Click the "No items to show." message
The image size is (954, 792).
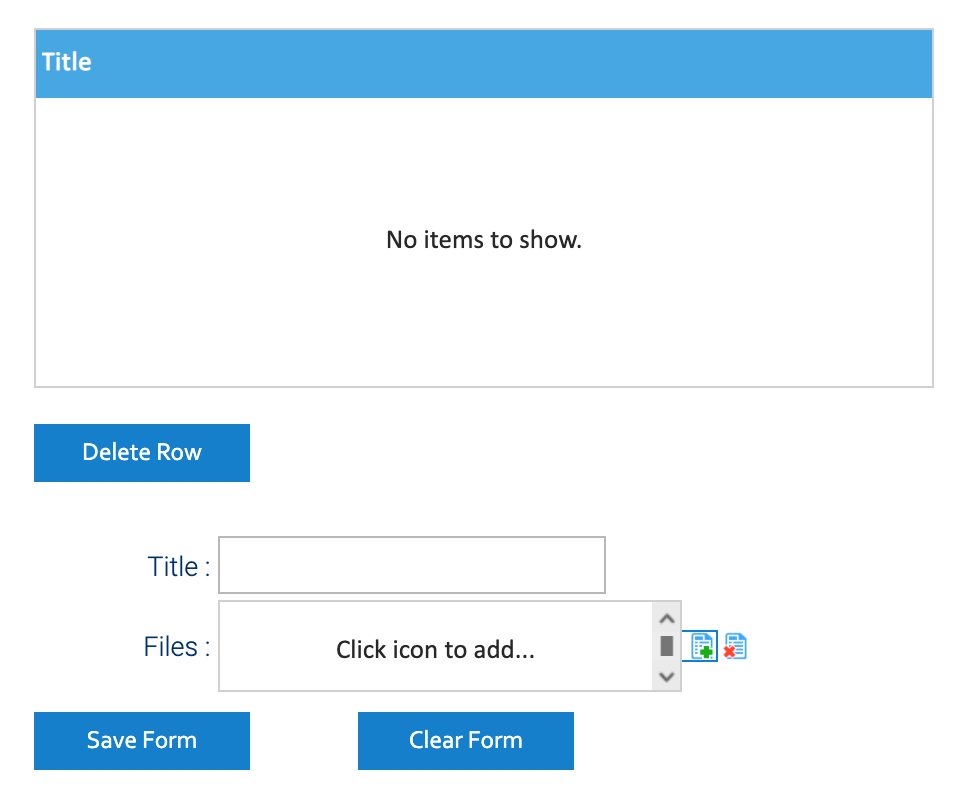point(483,240)
